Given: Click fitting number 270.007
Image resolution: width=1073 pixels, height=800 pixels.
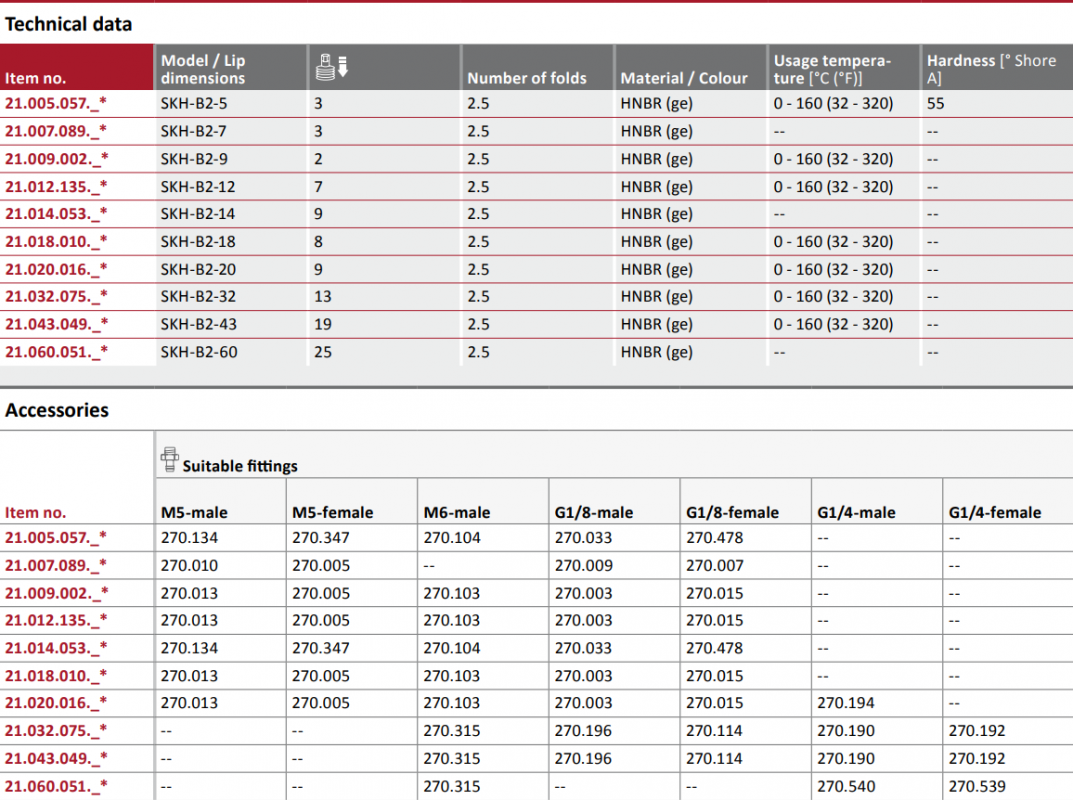Looking at the screenshot, I should coord(715,565).
